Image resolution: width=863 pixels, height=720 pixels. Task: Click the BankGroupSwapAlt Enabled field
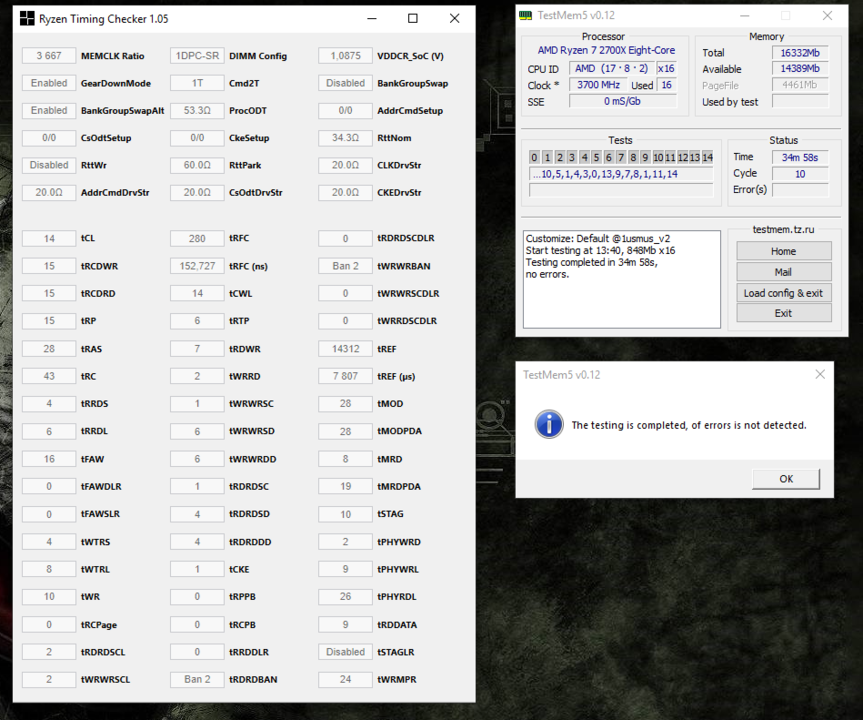click(49, 110)
